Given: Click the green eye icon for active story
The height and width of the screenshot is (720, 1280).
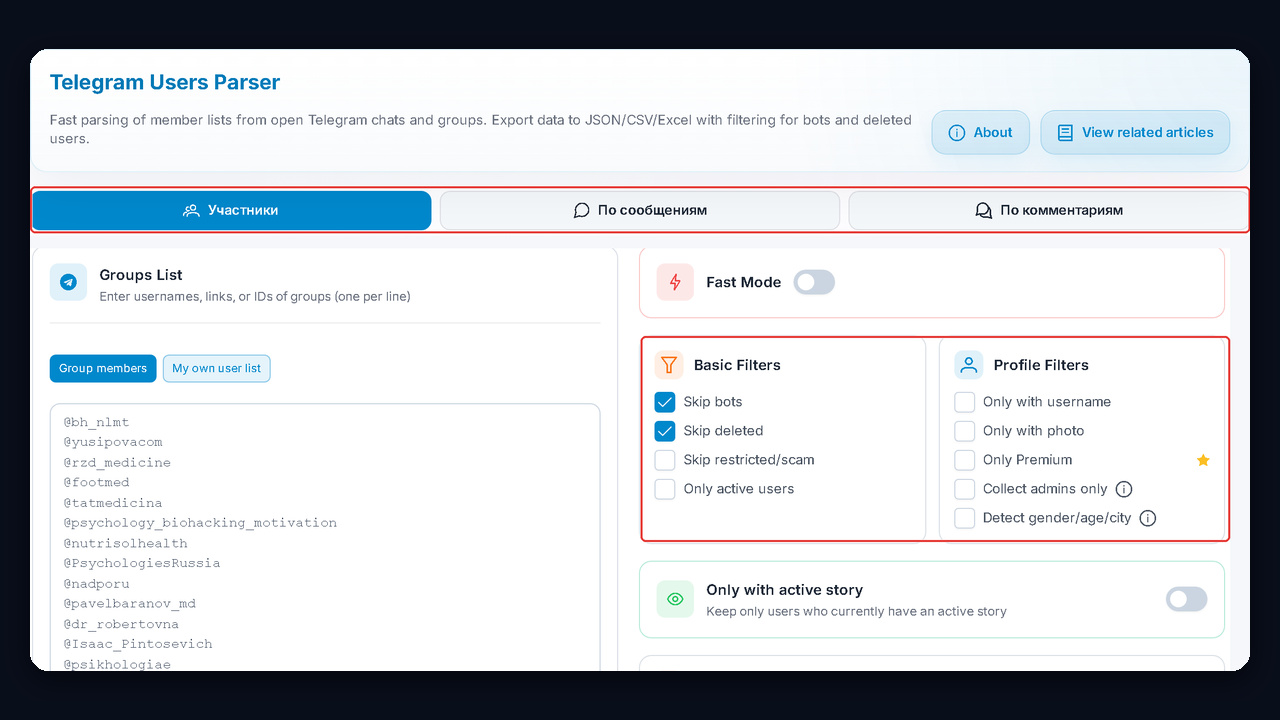Looking at the screenshot, I should pyautogui.click(x=675, y=599).
